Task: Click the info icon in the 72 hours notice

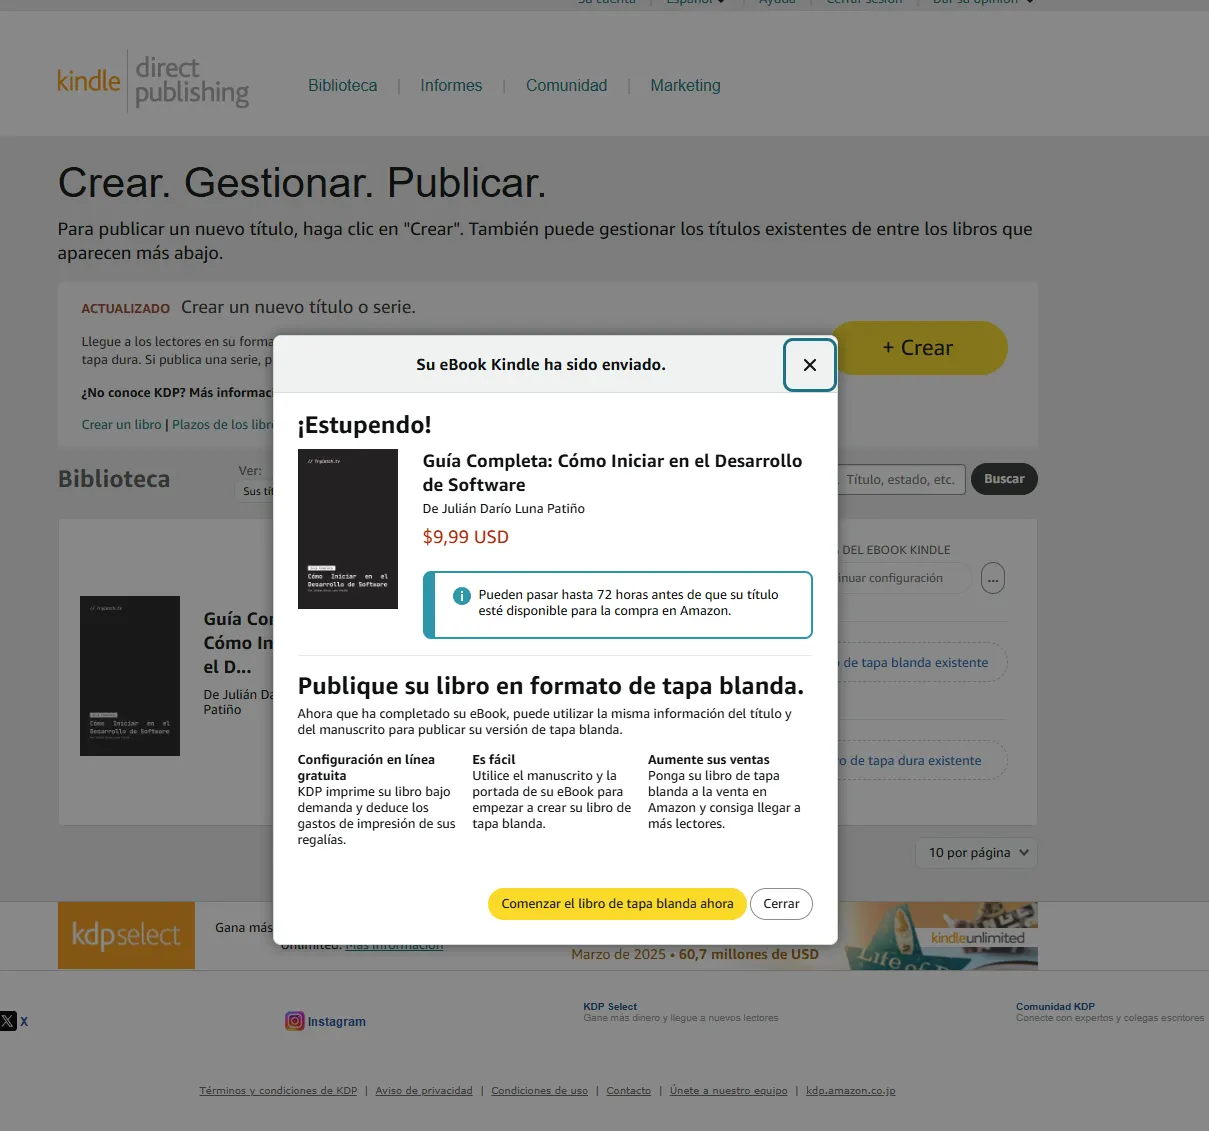Action: [x=462, y=596]
